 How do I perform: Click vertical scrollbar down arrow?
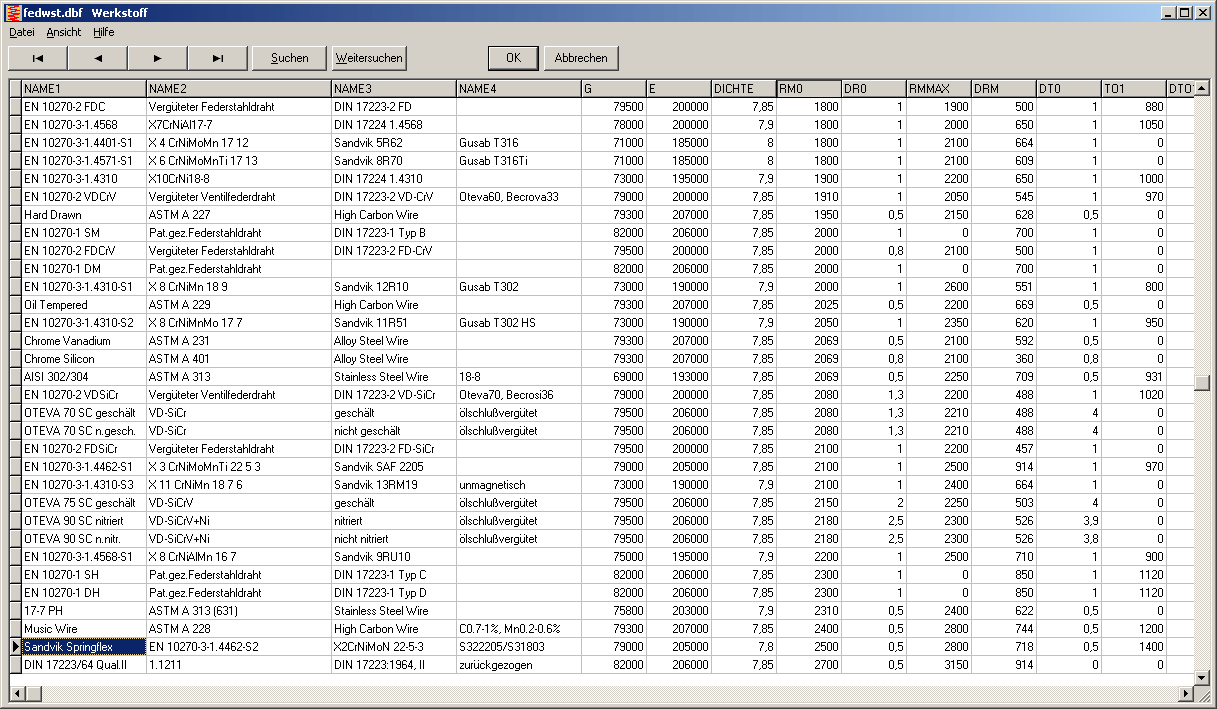(1202, 677)
